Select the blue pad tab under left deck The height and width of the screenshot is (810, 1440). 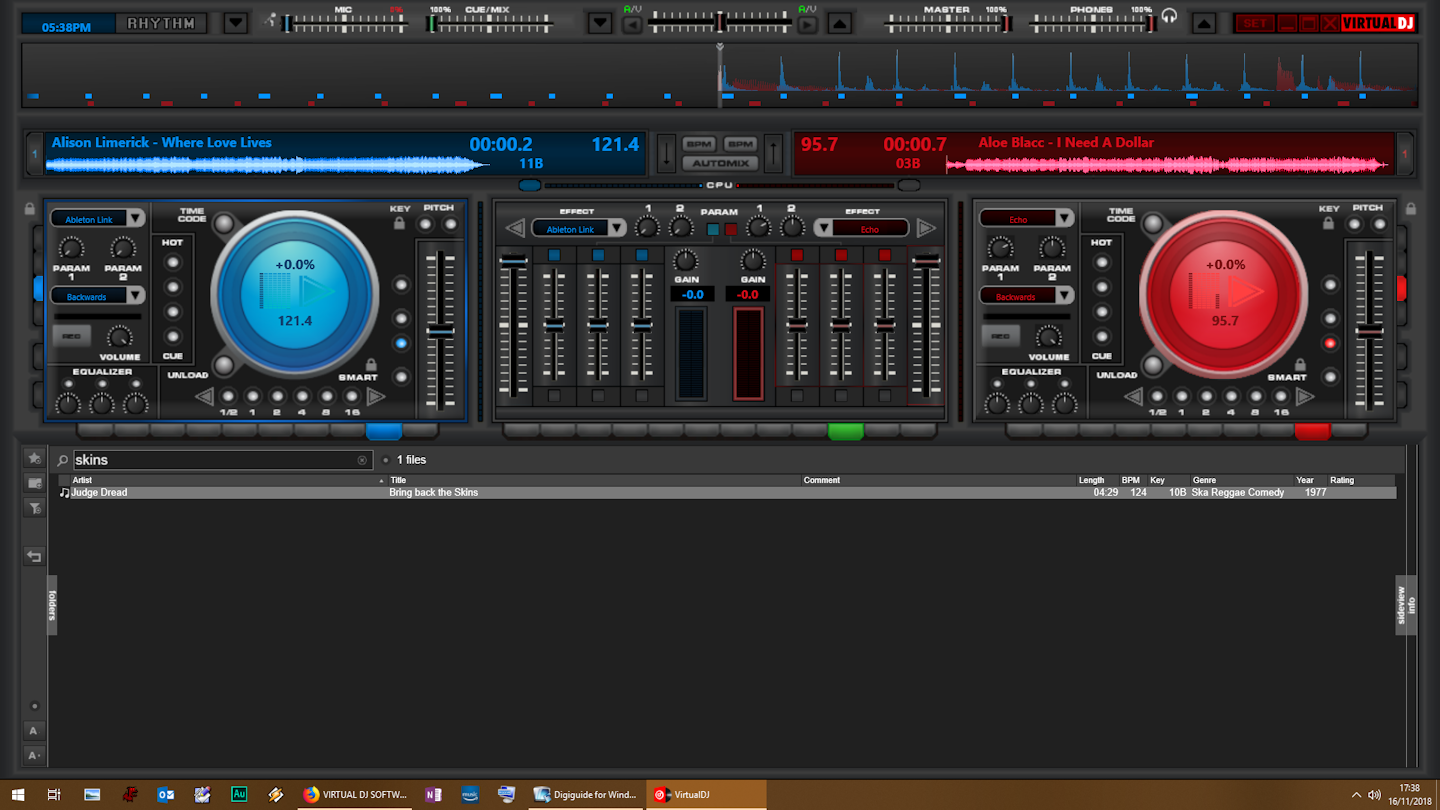384,432
